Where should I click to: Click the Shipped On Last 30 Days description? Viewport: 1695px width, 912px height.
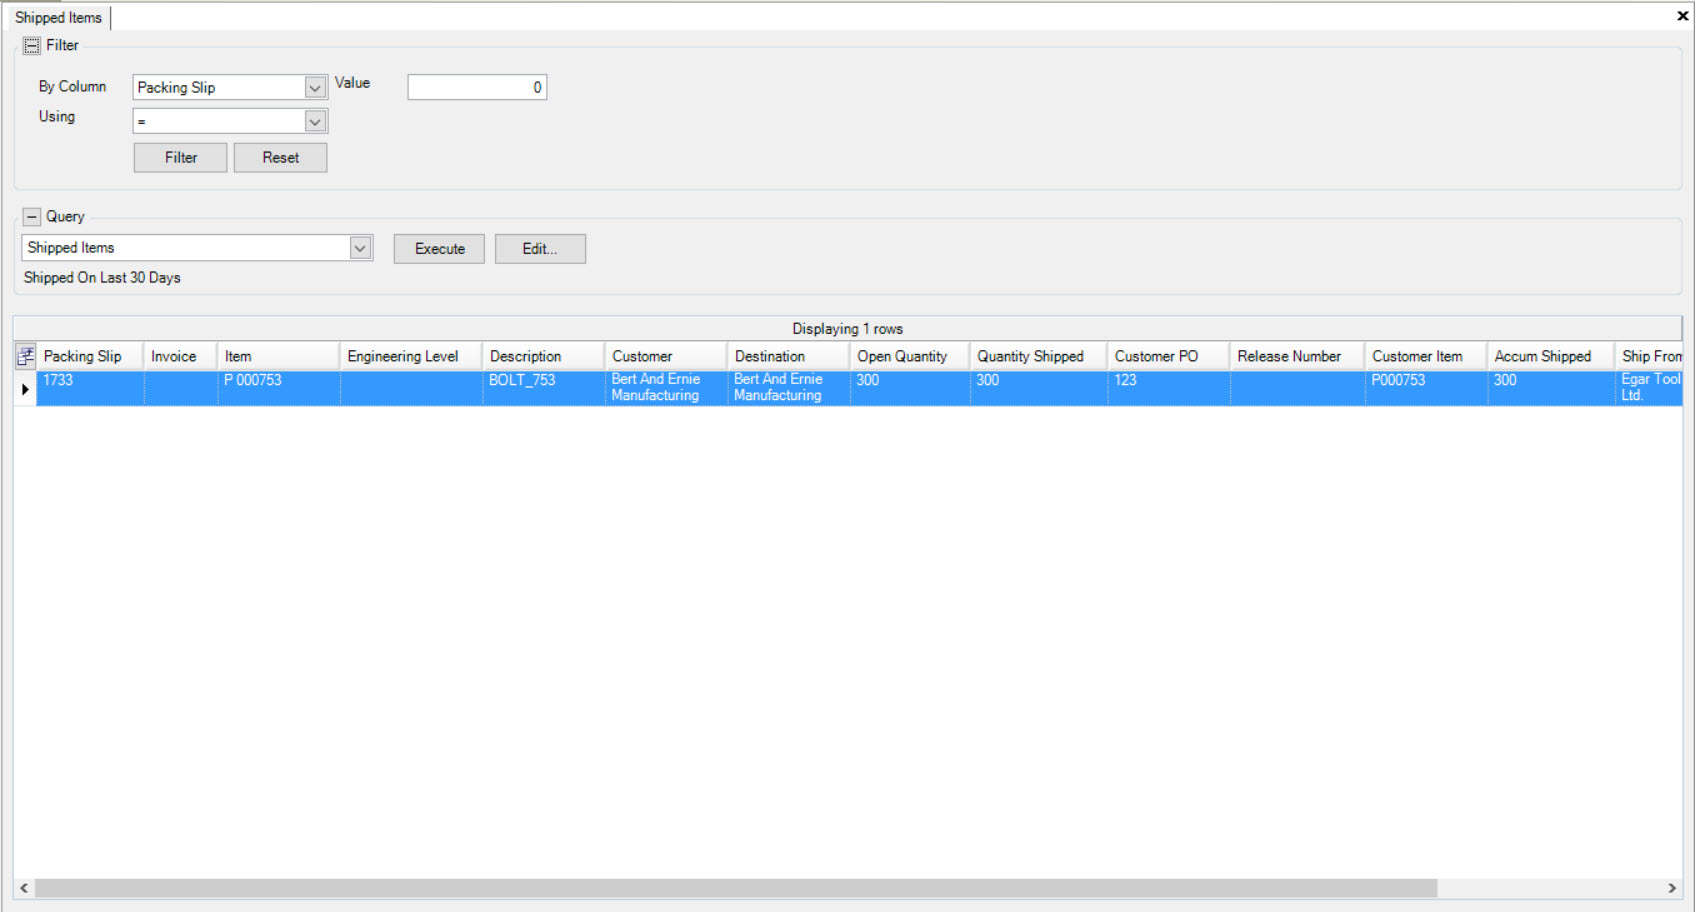[x=102, y=278]
